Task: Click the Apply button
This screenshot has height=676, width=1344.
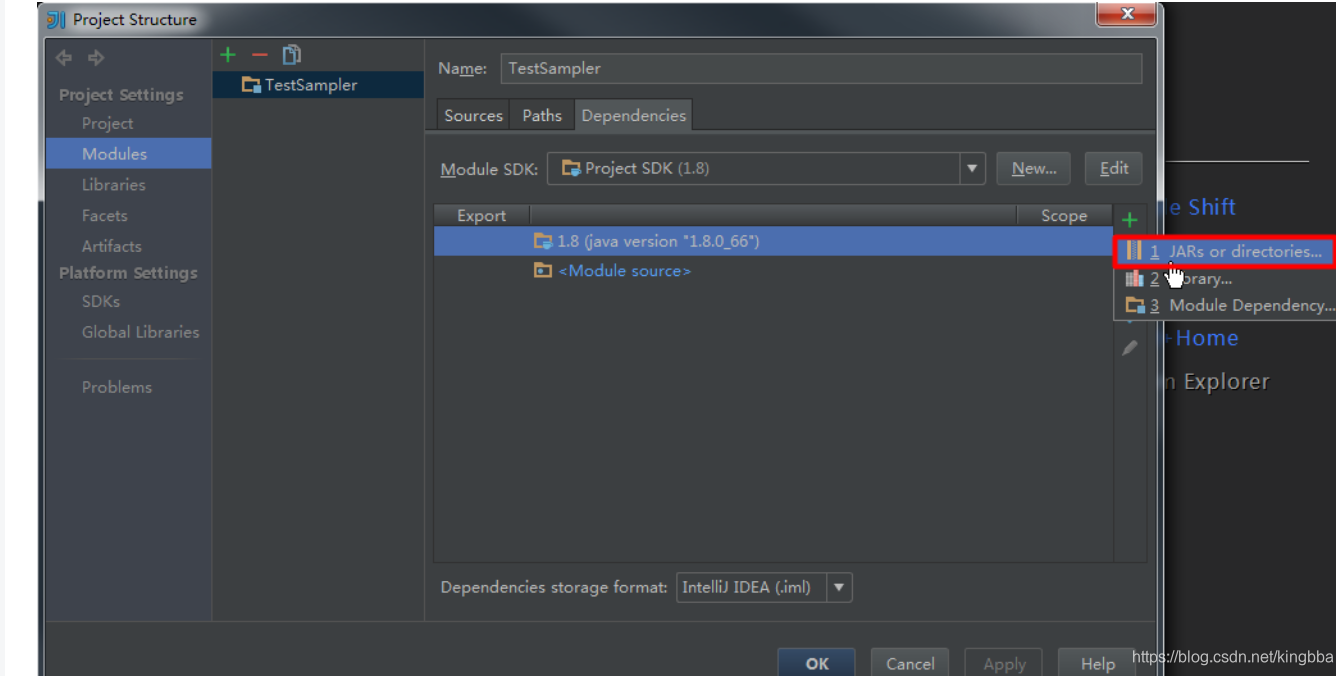Action: tap(1004, 663)
